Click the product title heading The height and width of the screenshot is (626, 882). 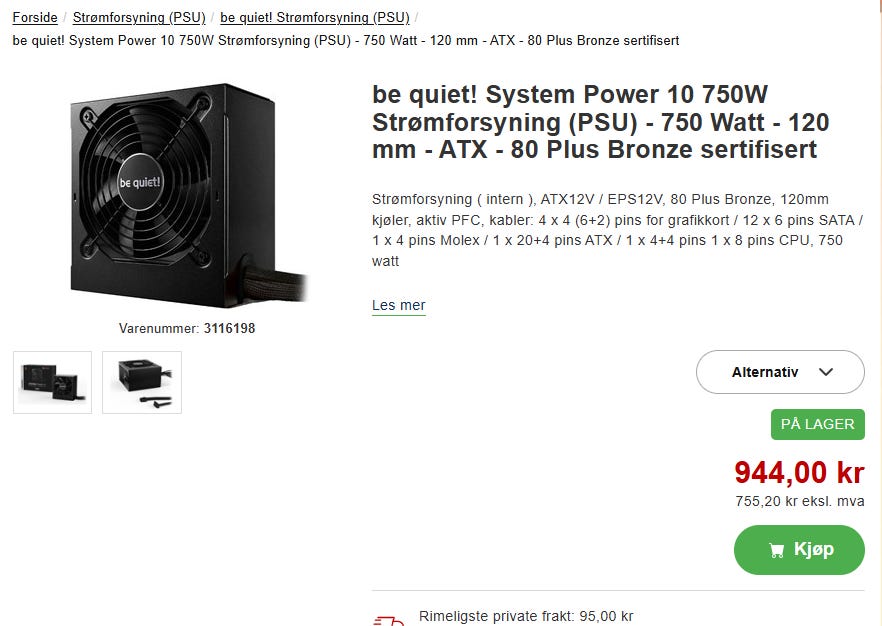(600, 122)
